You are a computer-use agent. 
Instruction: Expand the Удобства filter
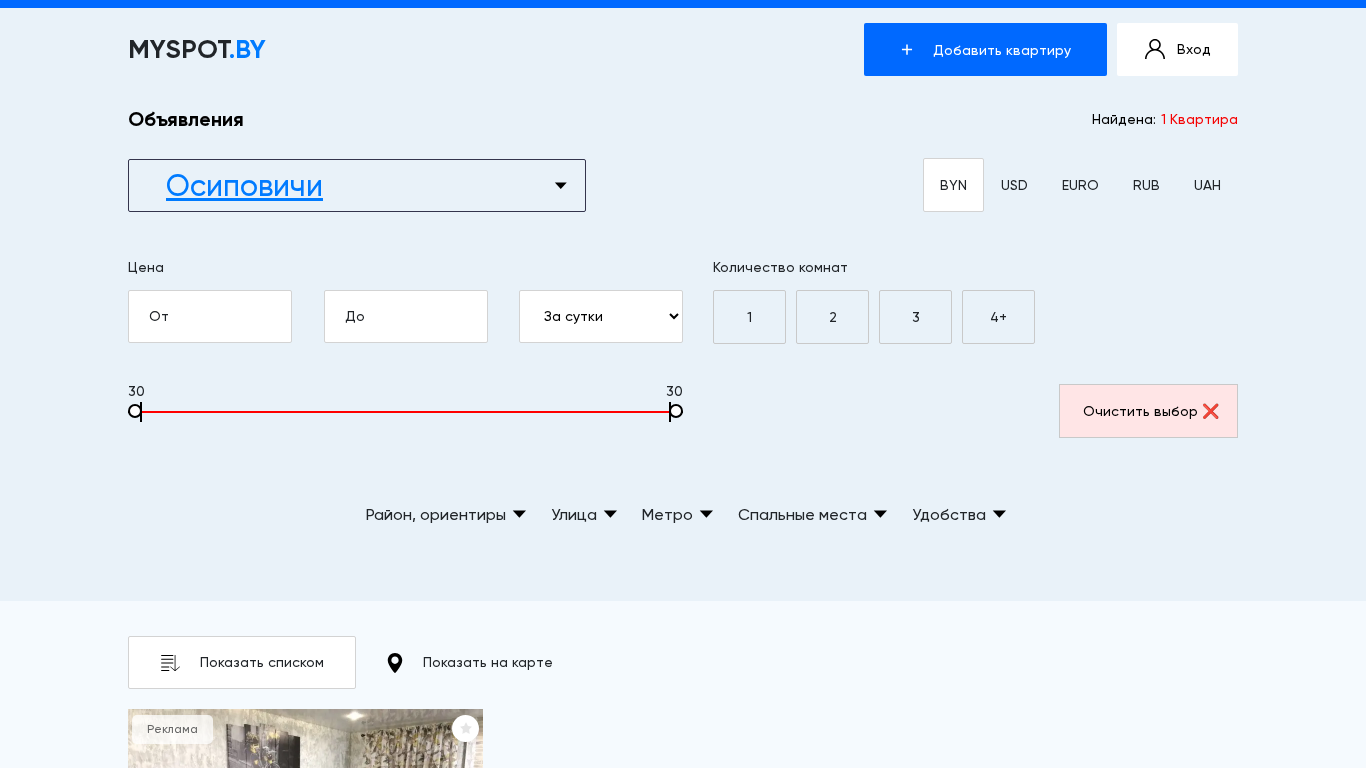tap(958, 515)
